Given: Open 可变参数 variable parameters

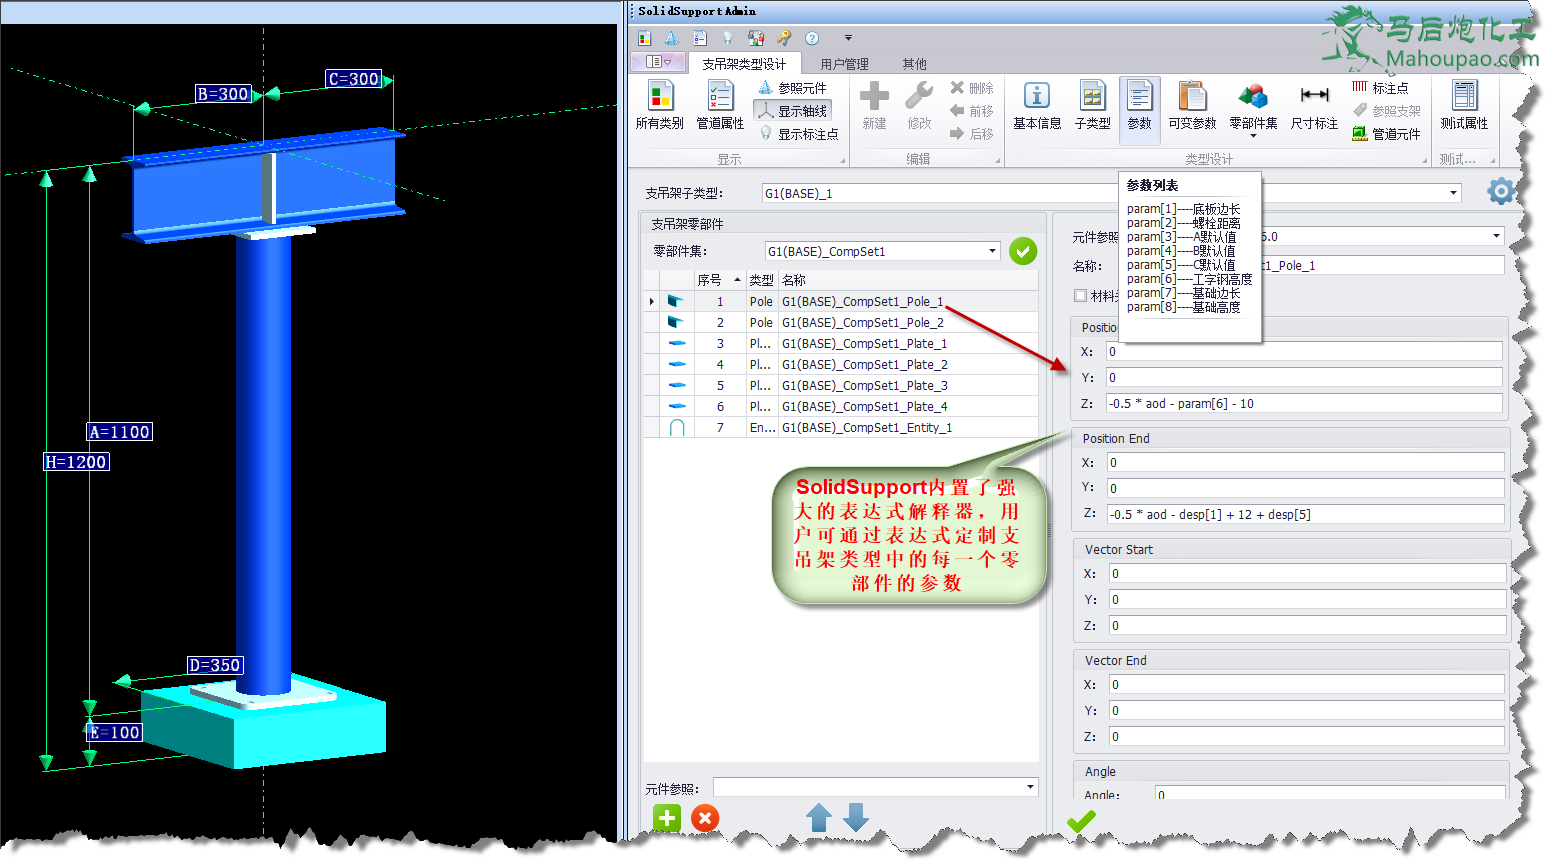Looking at the screenshot, I should tap(1192, 105).
